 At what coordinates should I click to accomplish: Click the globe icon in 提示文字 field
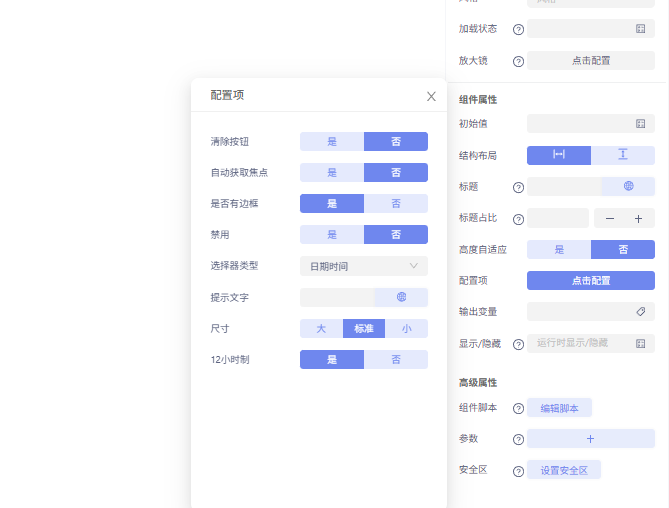point(401,297)
